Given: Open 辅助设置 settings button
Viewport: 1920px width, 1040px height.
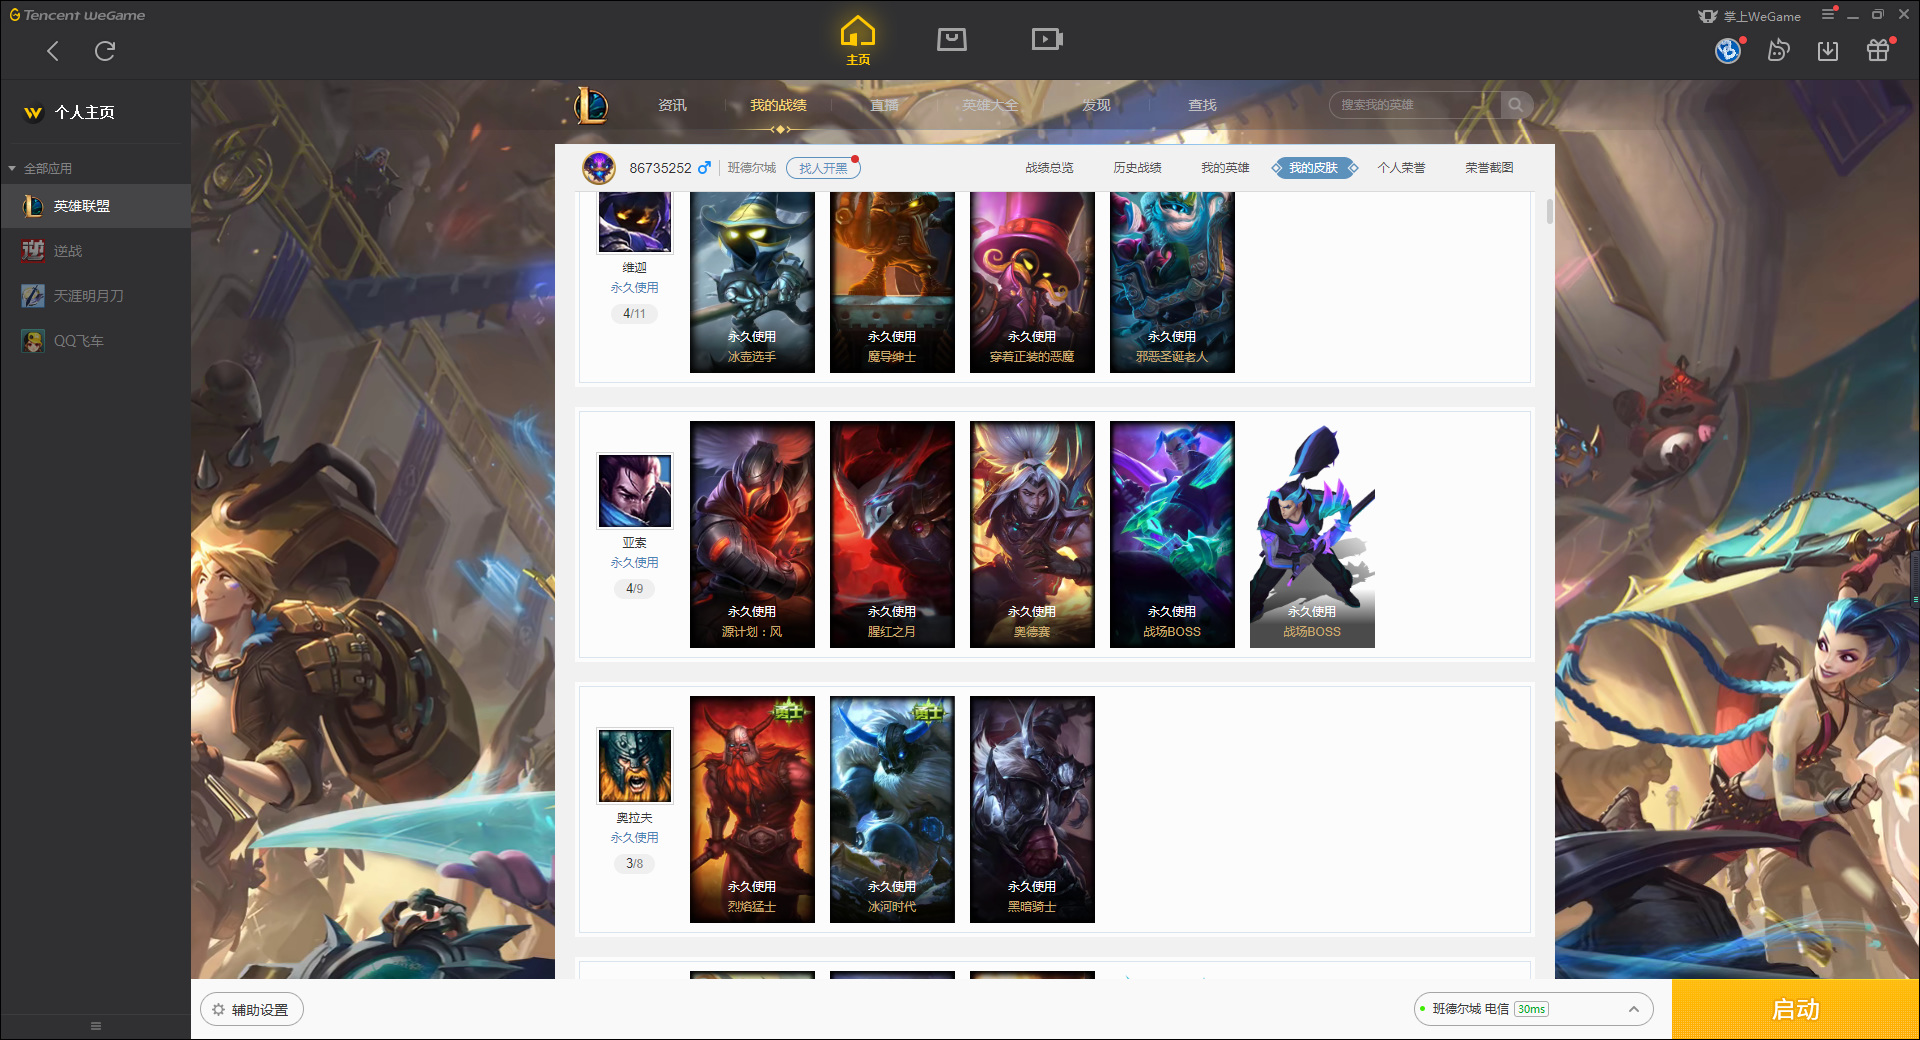Looking at the screenshot, I should coord(252,1010).
